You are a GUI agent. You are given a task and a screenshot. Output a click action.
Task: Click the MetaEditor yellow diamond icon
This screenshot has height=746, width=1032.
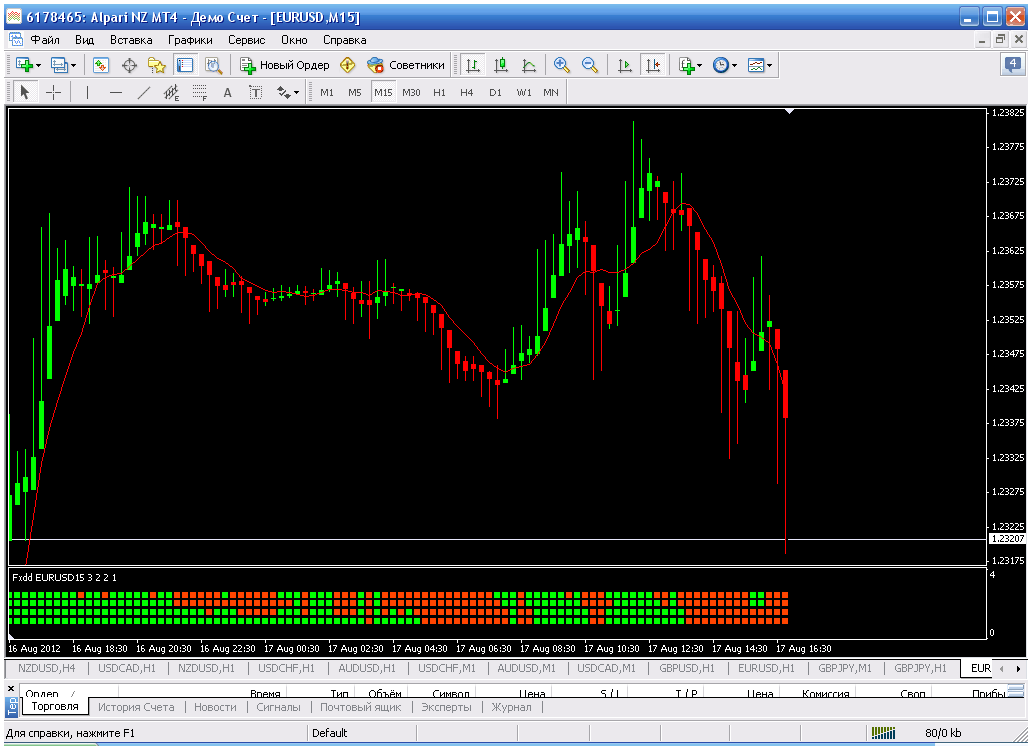348,65
